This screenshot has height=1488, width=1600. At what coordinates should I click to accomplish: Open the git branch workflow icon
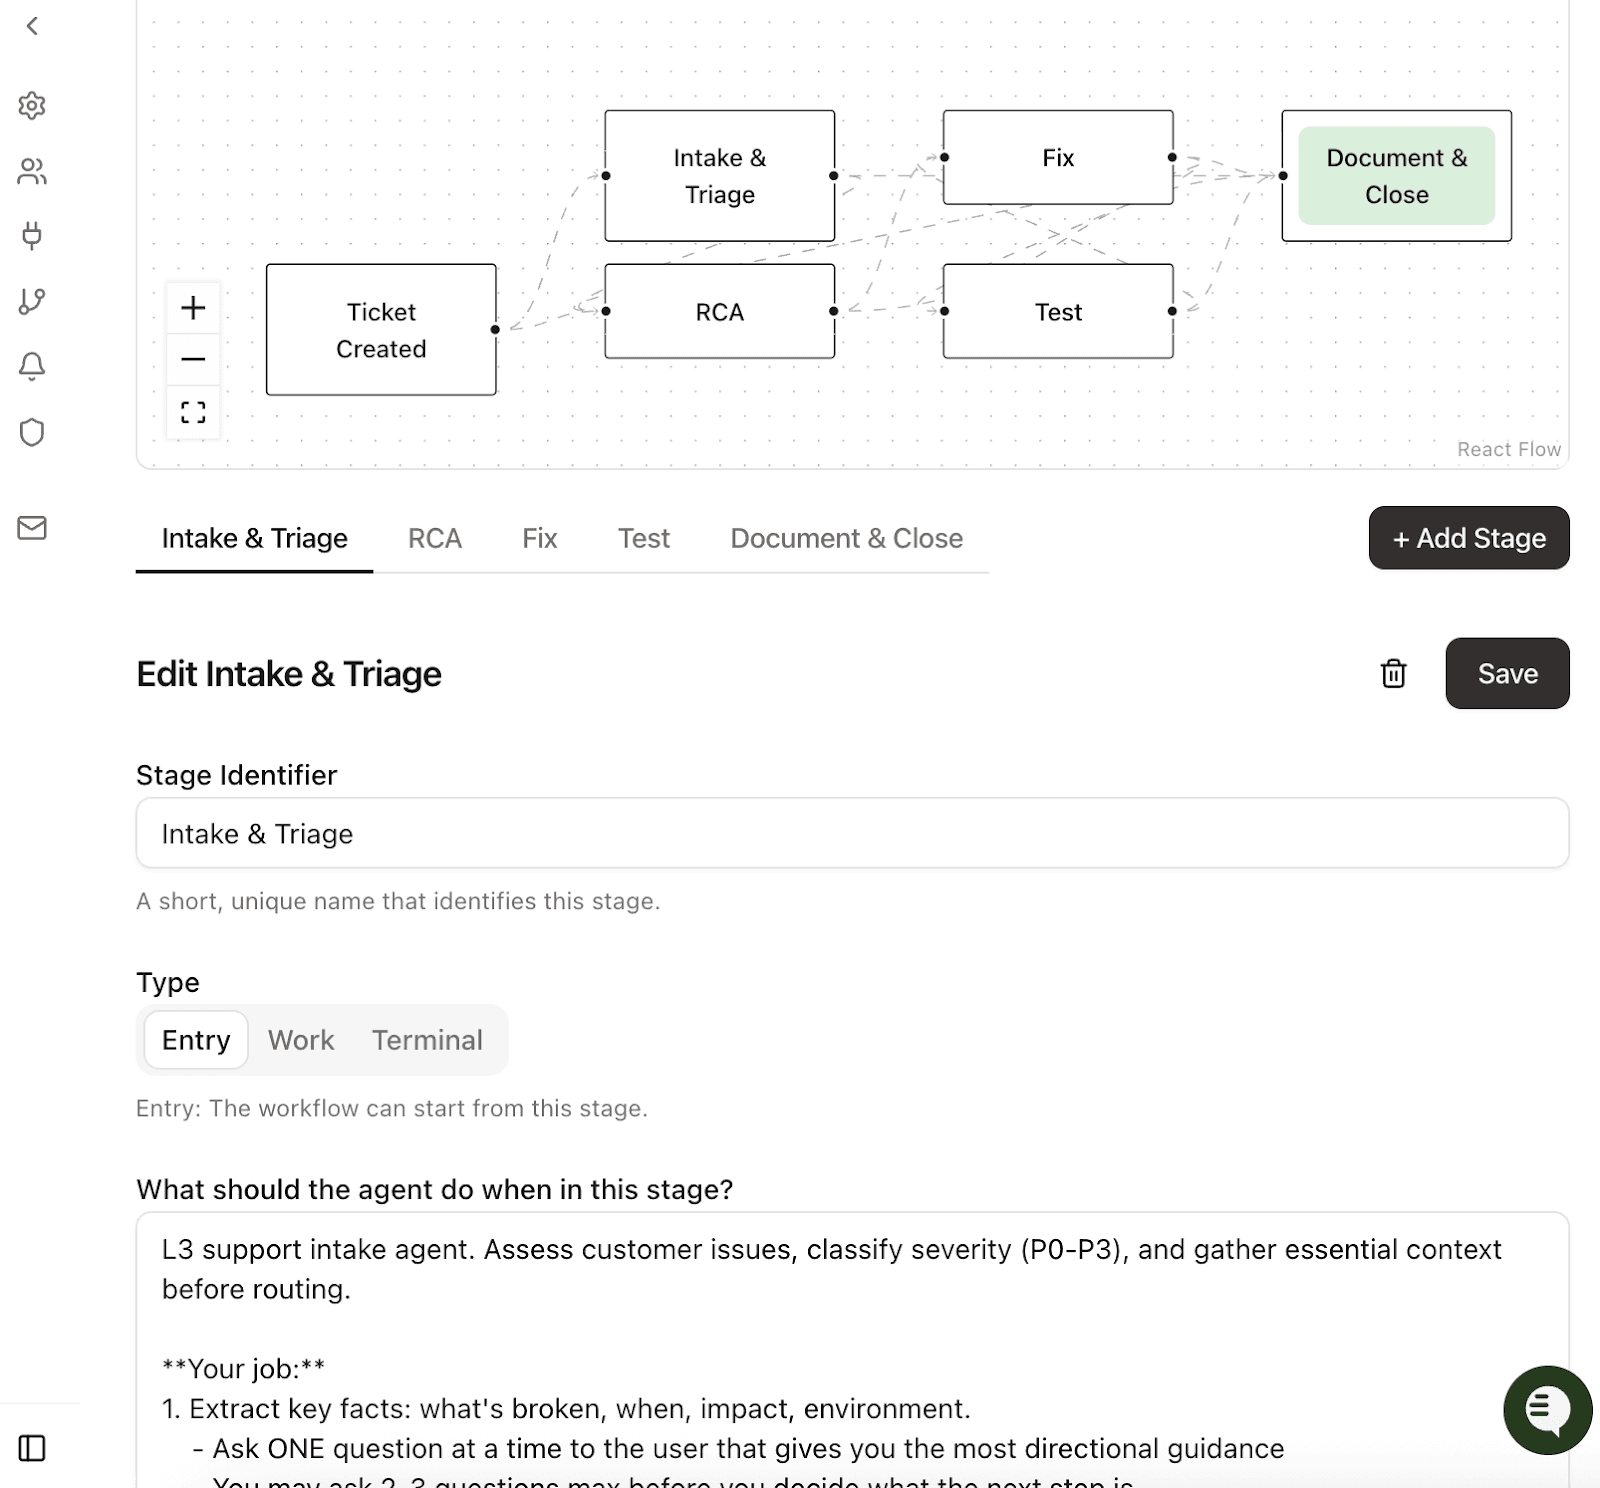pyautogui.click(x=32, y=301)
